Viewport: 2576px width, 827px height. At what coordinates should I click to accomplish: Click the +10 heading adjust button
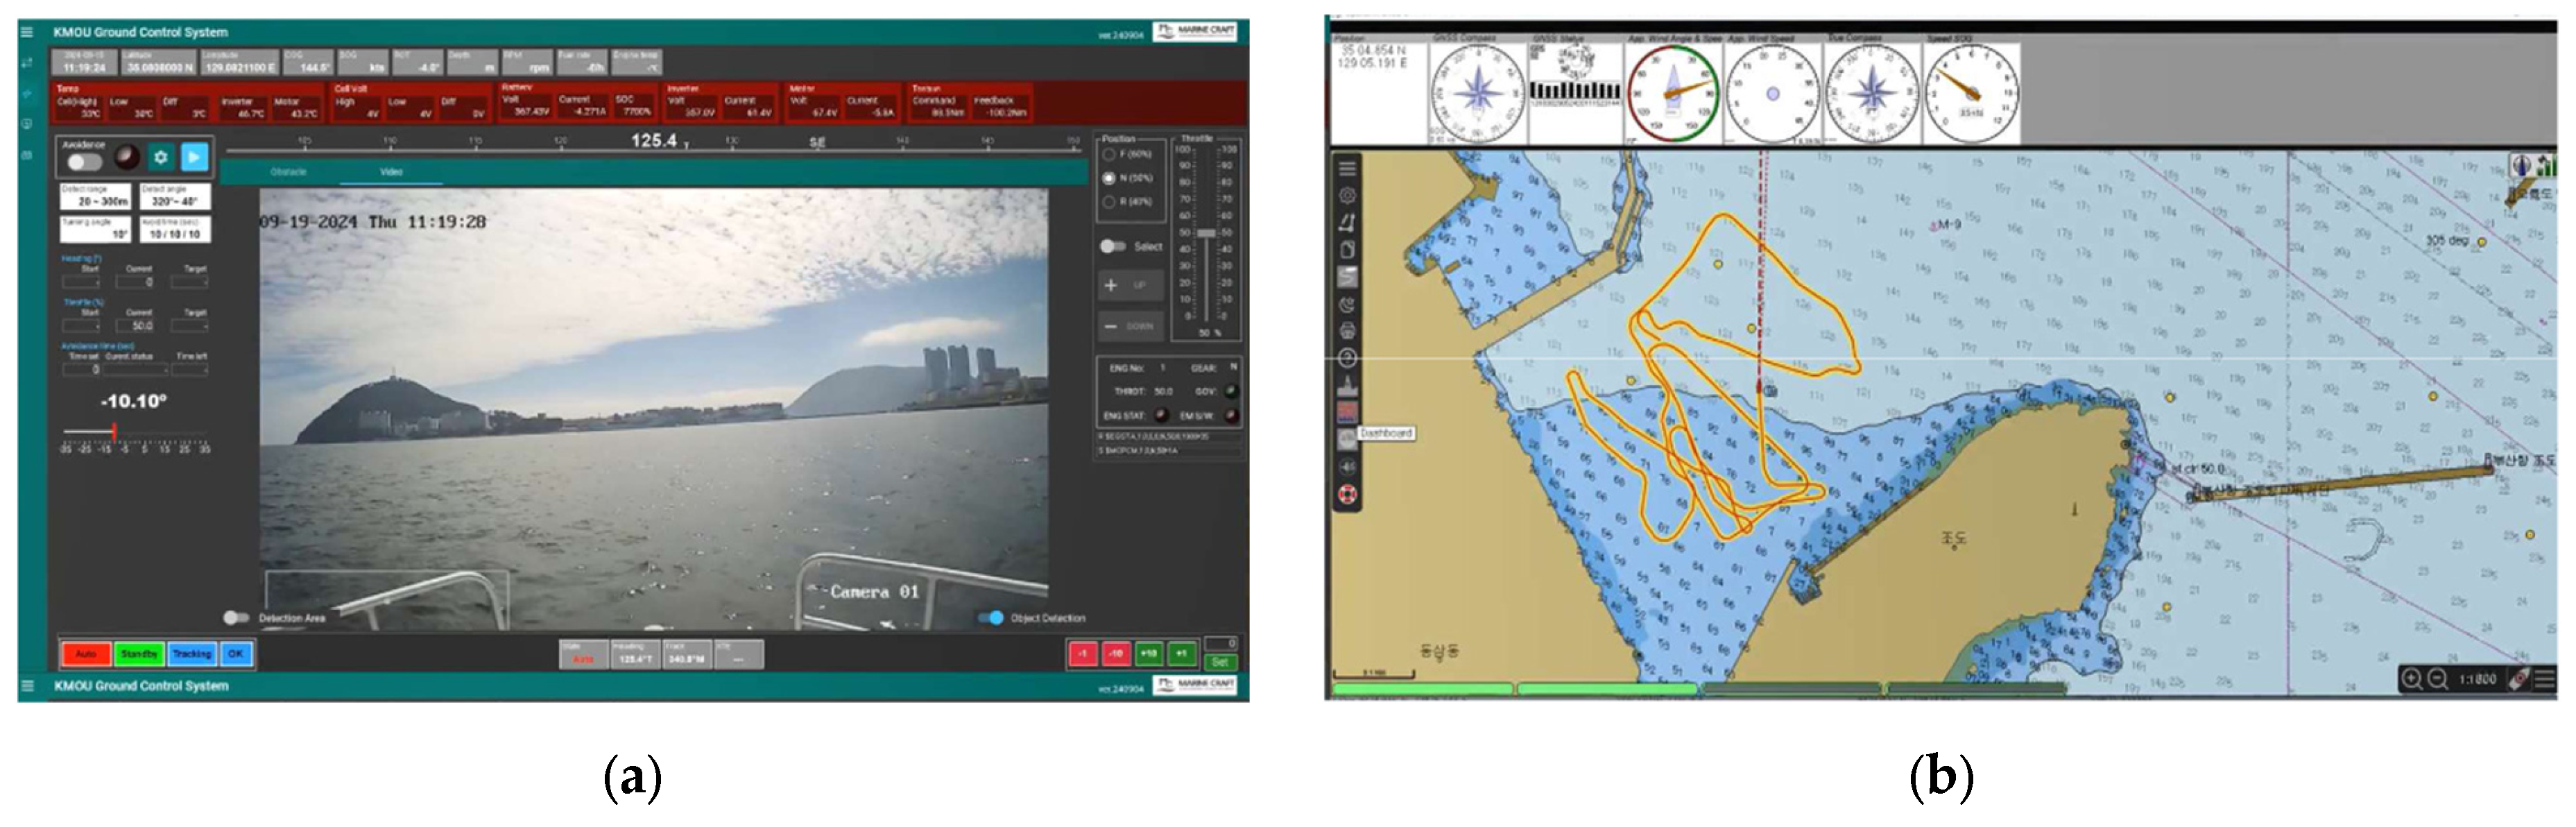[x=1149, y=654]
